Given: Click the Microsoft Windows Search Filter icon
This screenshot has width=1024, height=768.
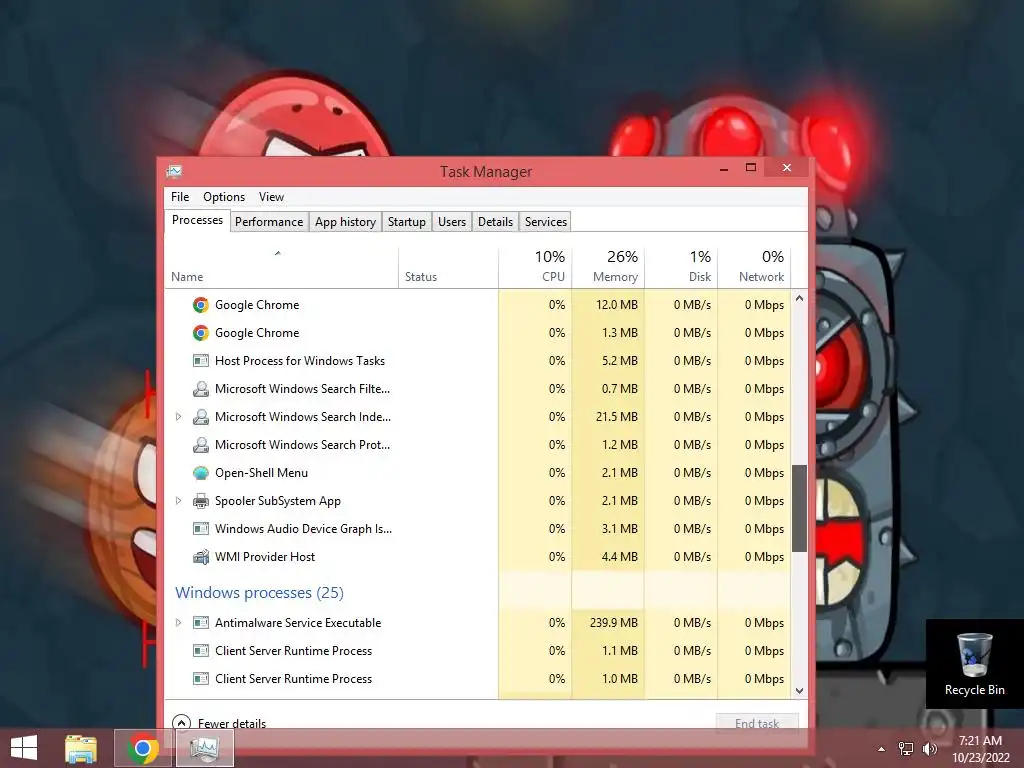Looking at the screenshot, I should coord(200,389).
